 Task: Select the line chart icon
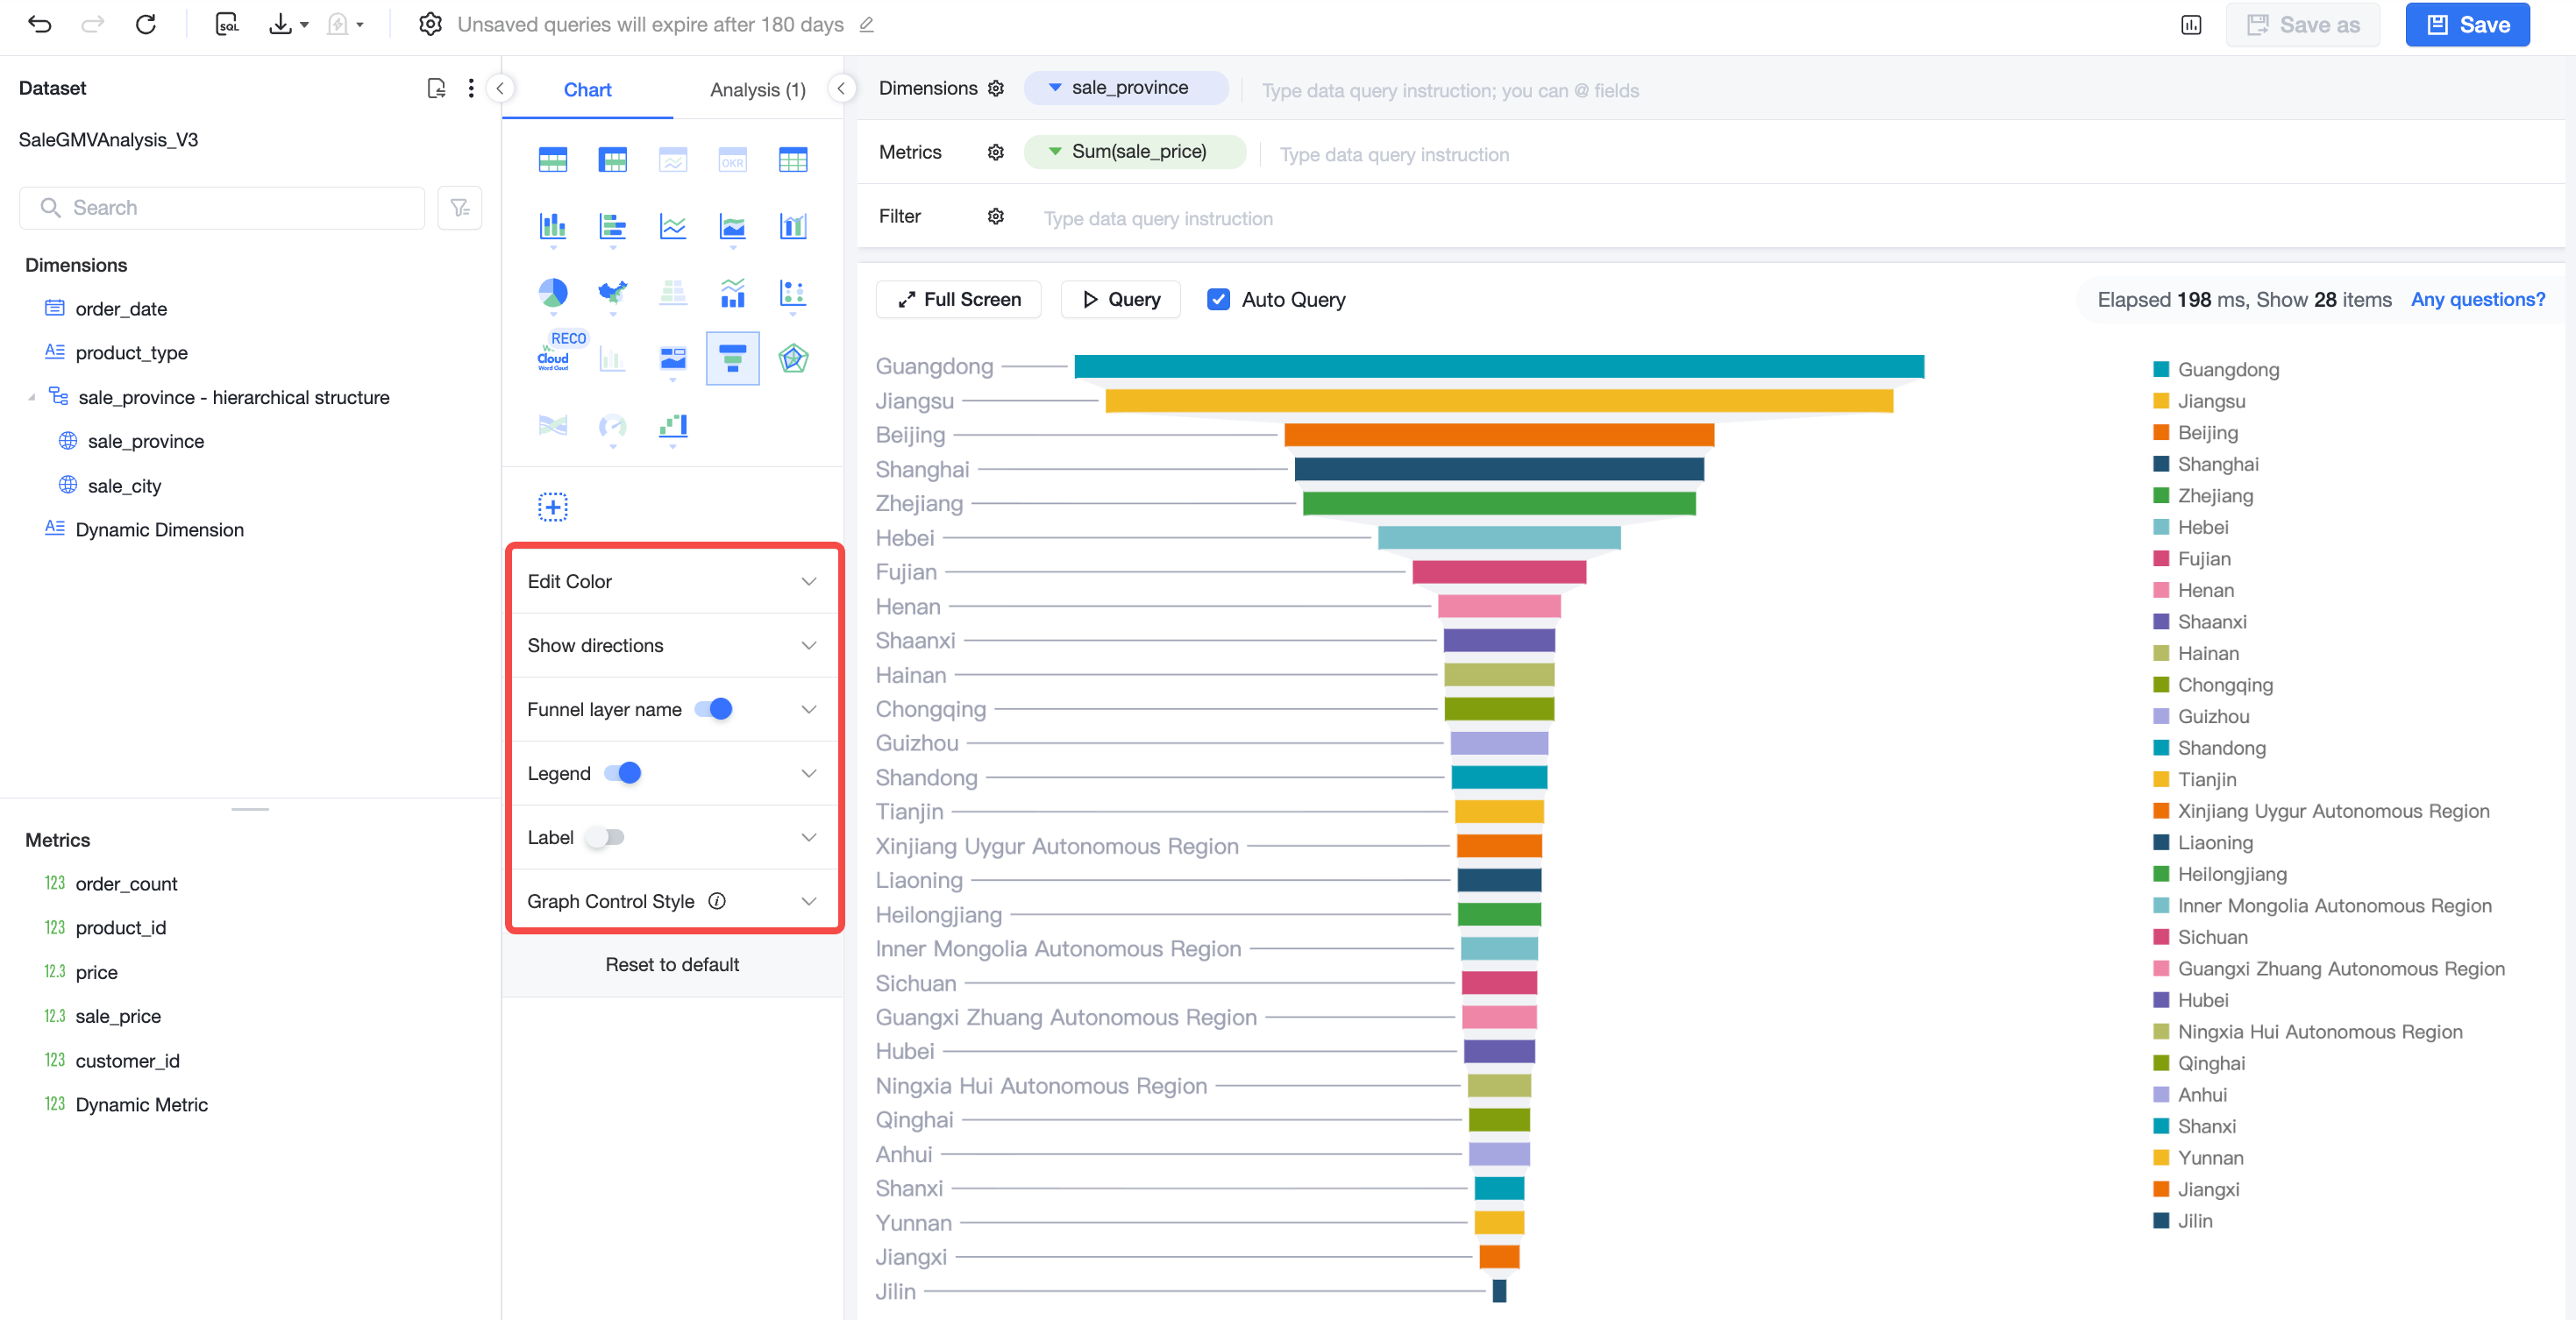click(673, 227)
